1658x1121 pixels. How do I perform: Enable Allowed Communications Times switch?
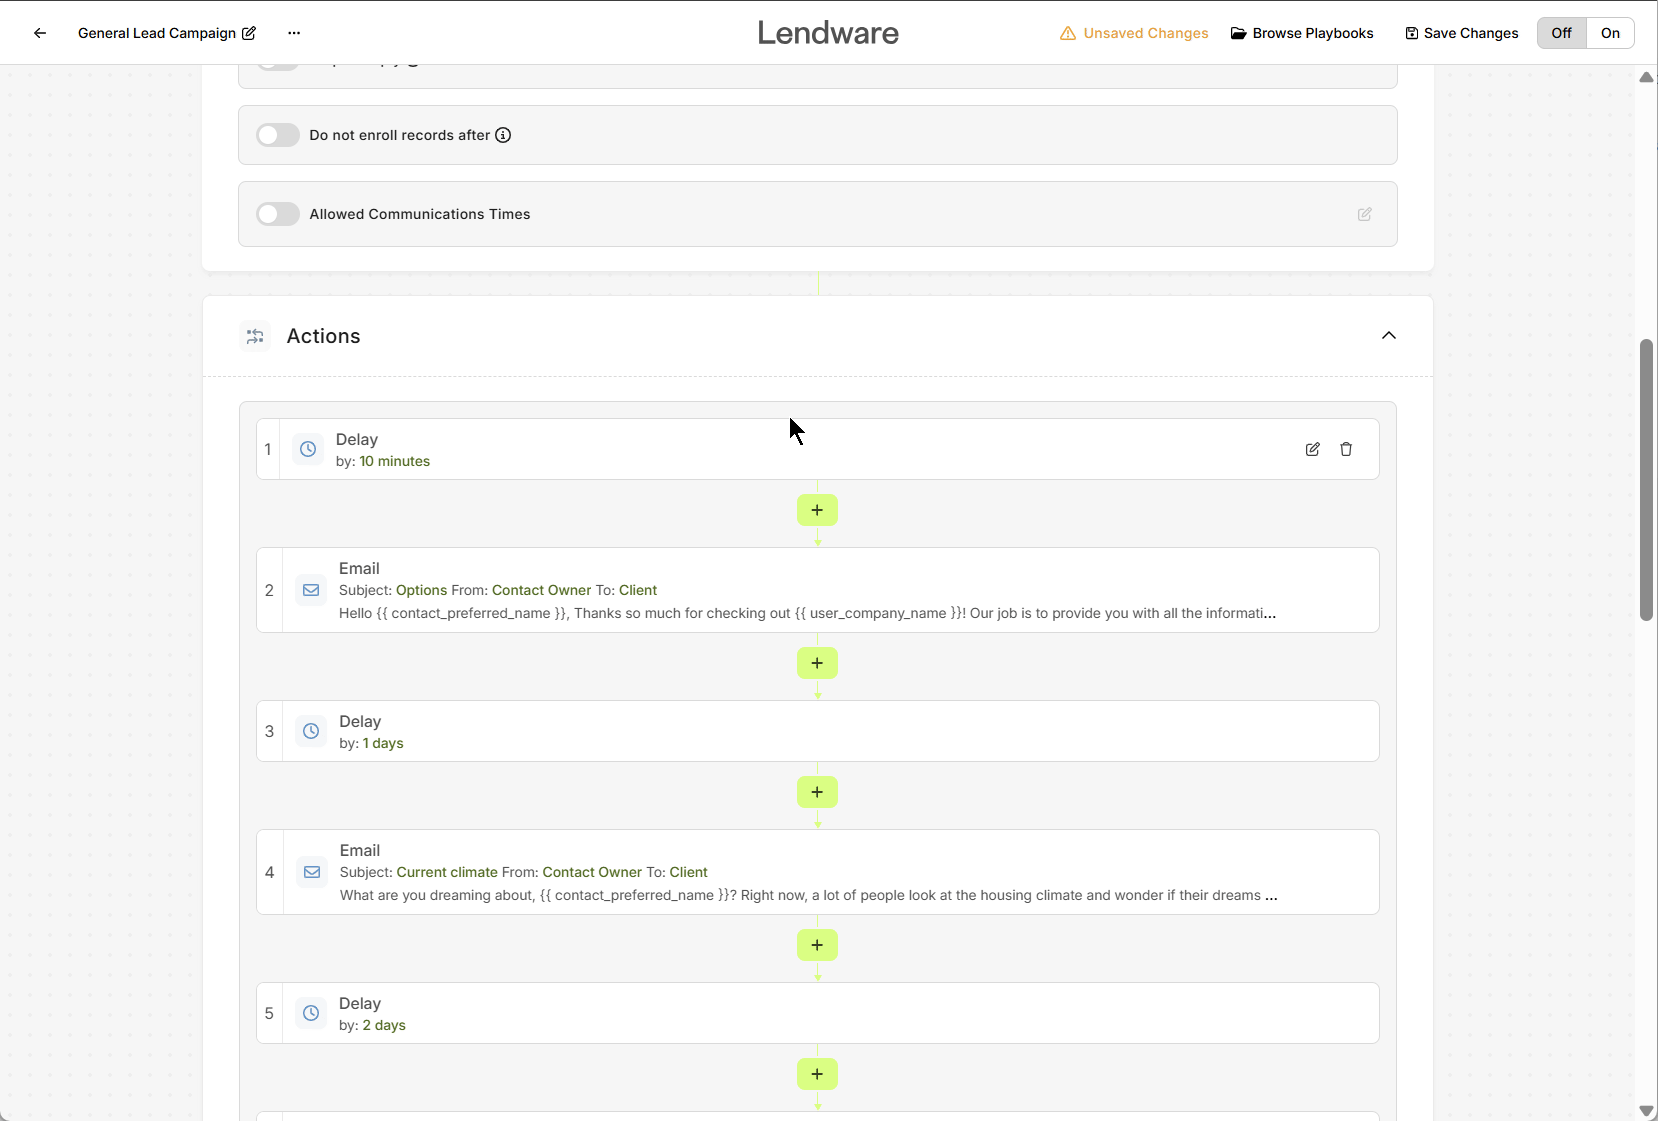click(x=278, y=214)
